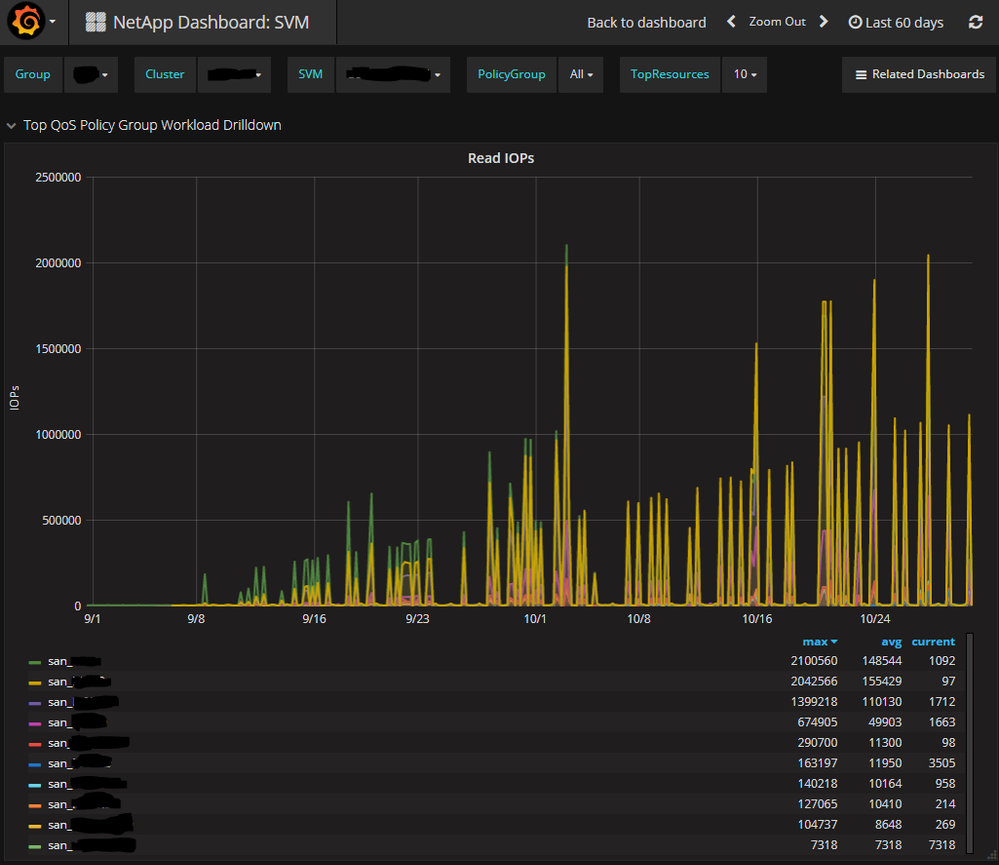The height and width of the screenshot is (865, 999).
Task: Click the right arrow to shift time forward
Action: coord(822,21)
